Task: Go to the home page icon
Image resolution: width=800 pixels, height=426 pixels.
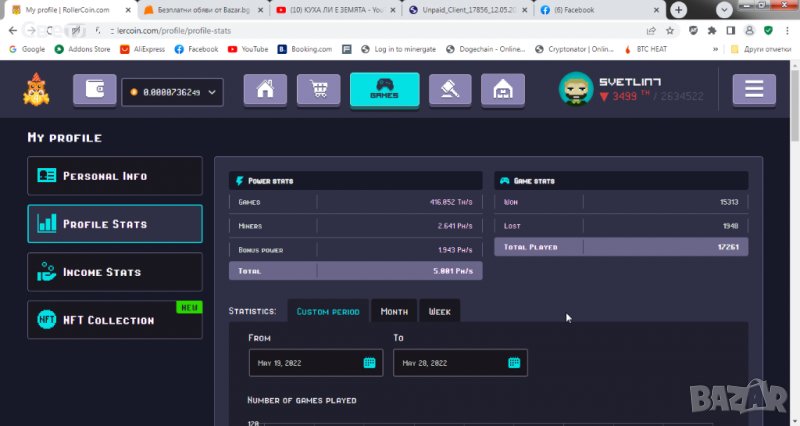Action: 265,90
